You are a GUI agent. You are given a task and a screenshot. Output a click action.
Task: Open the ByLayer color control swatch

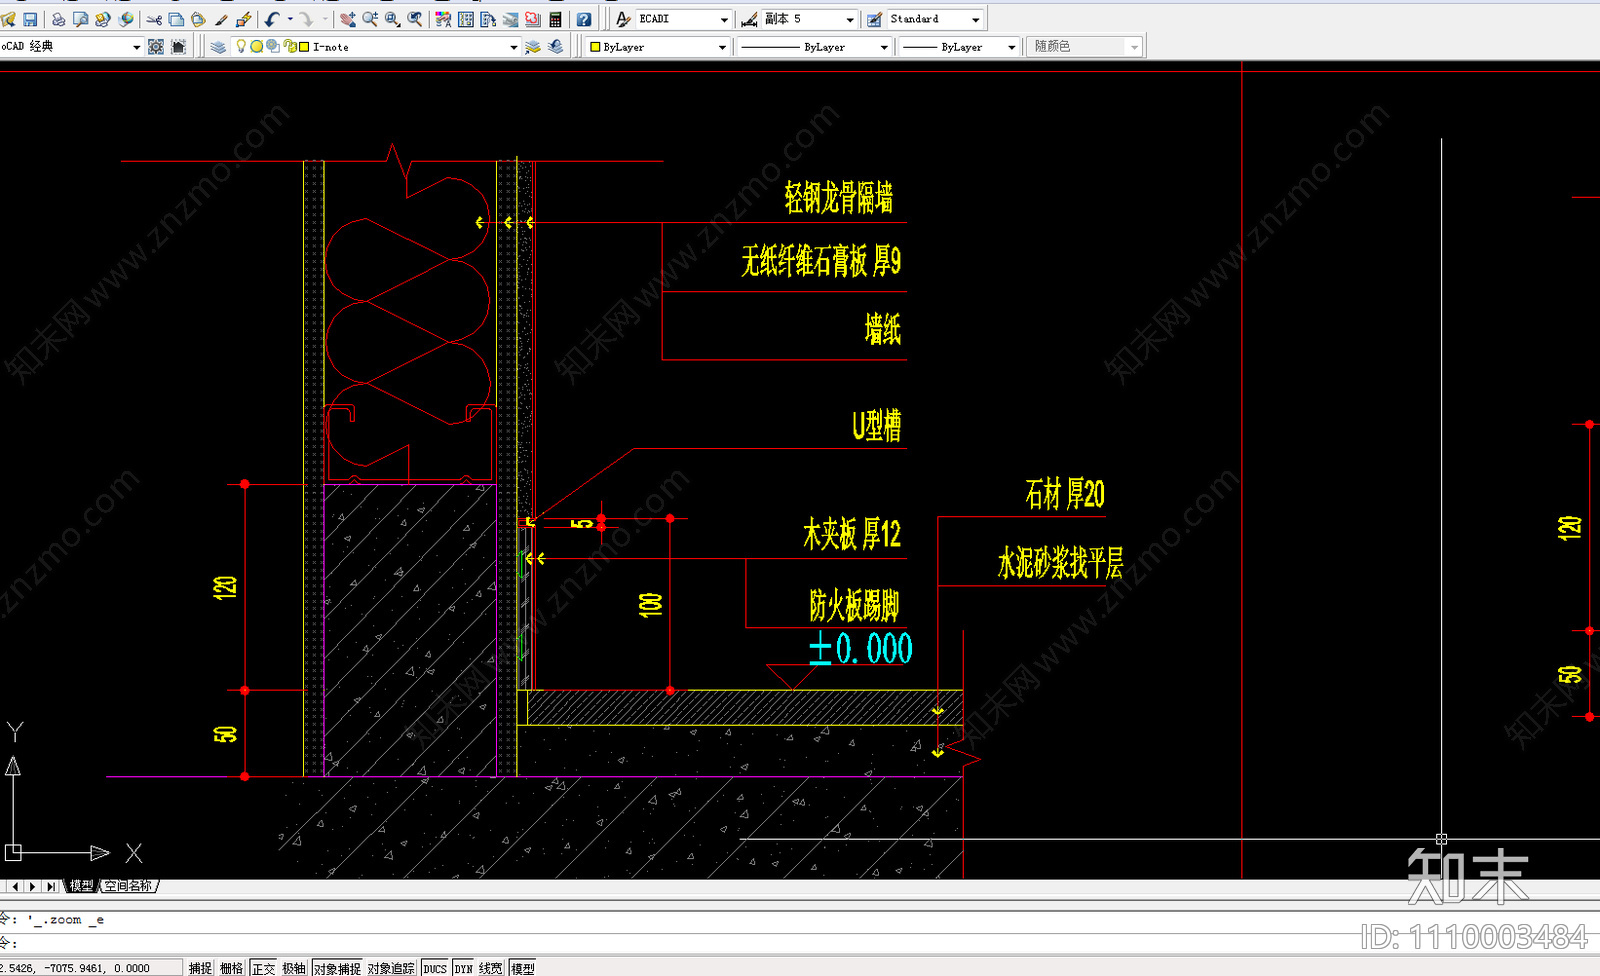click(595, 47)
